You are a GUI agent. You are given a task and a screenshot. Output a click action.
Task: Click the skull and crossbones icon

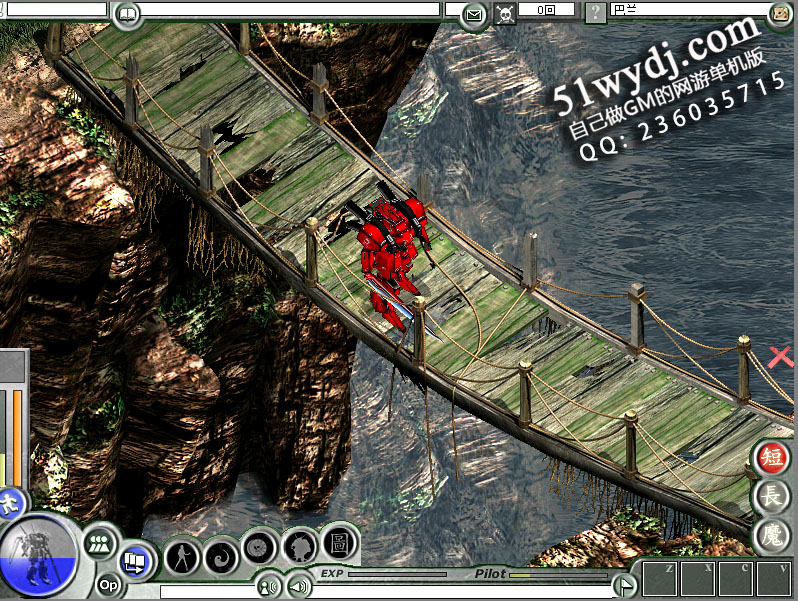pos(505,14)
